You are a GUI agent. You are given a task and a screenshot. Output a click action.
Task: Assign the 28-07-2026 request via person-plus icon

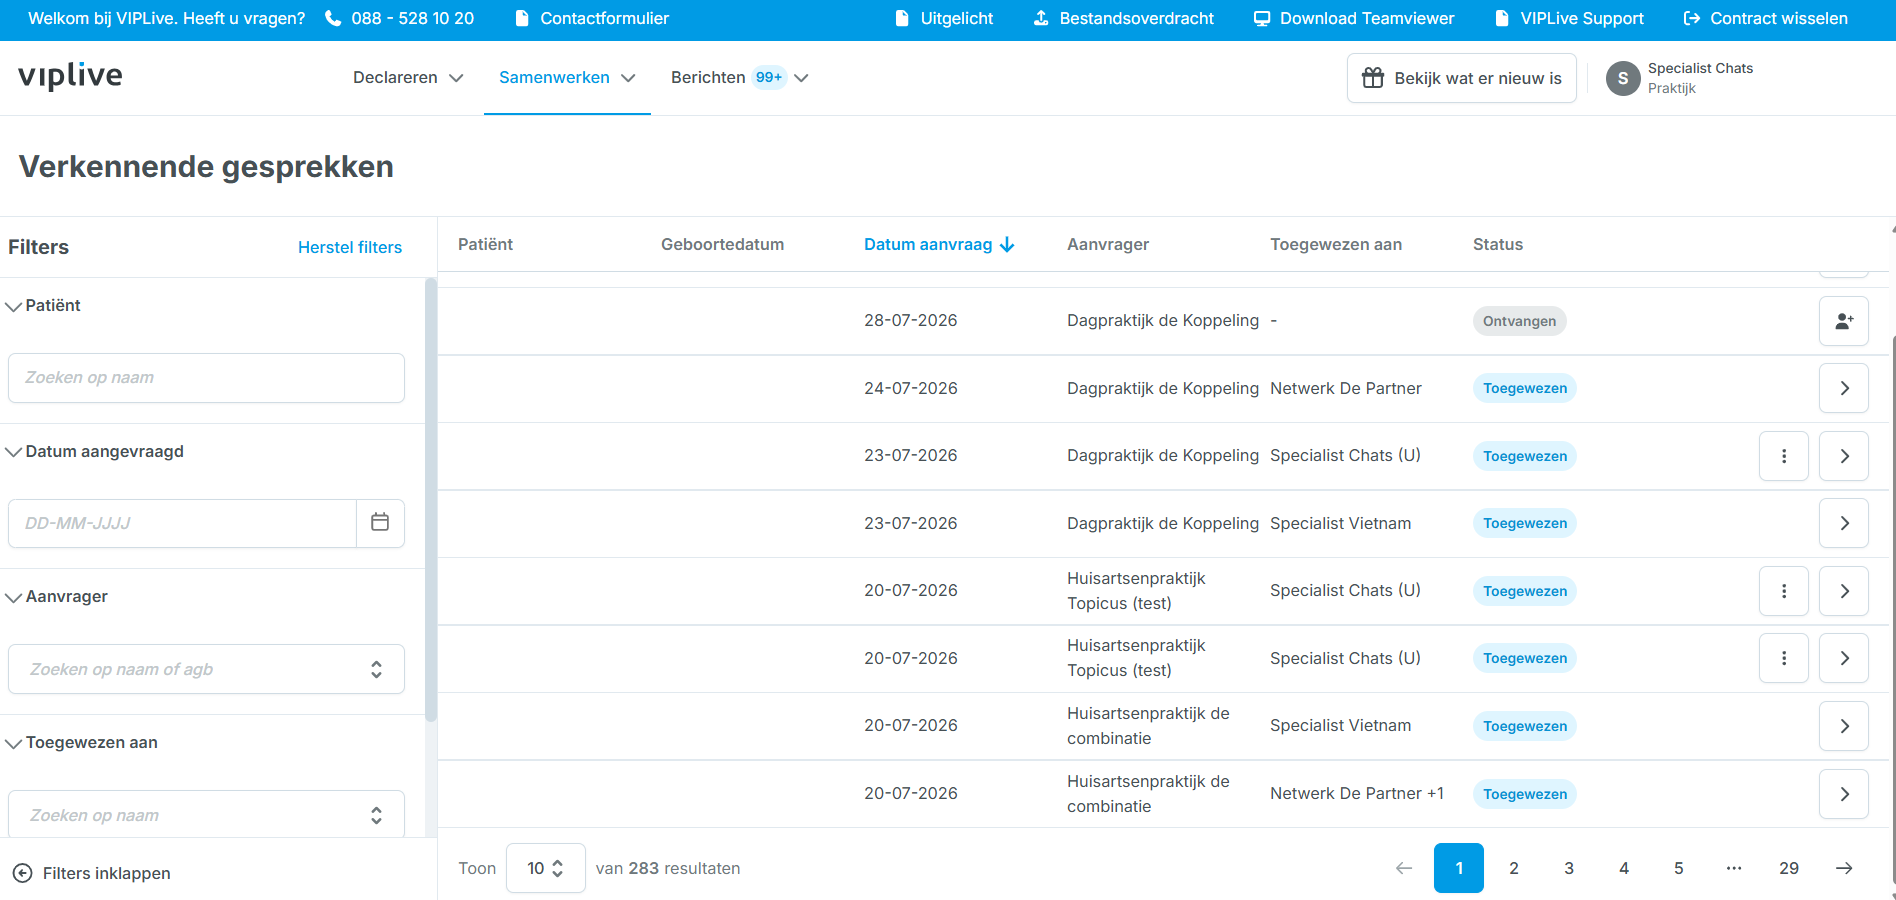click(x=1844, y=321)
